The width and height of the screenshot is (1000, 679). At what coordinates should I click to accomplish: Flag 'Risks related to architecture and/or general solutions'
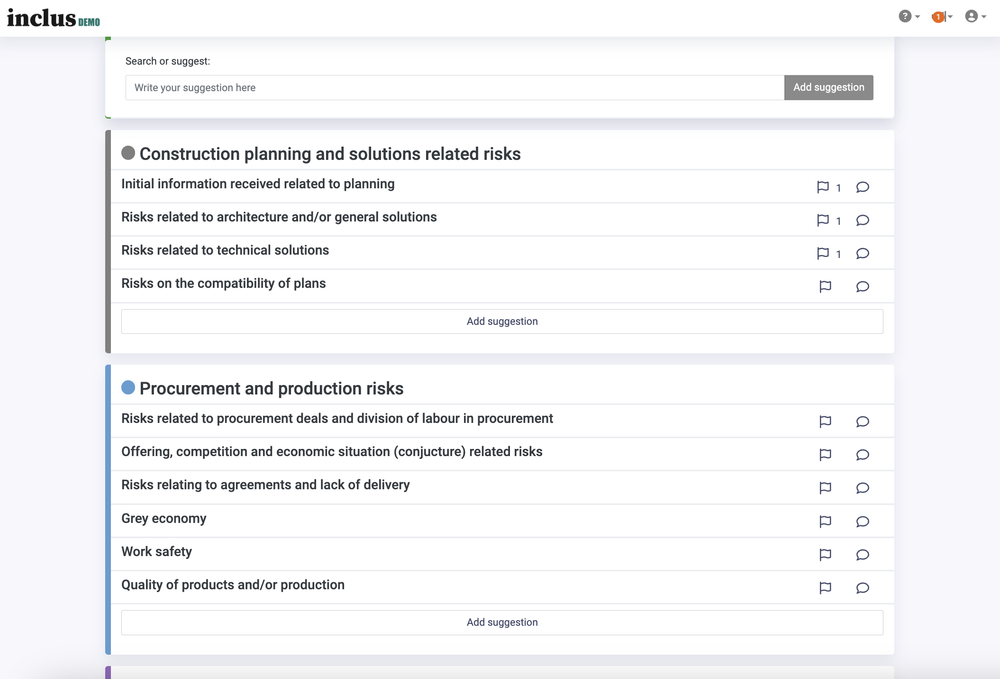tap(823, 220)
